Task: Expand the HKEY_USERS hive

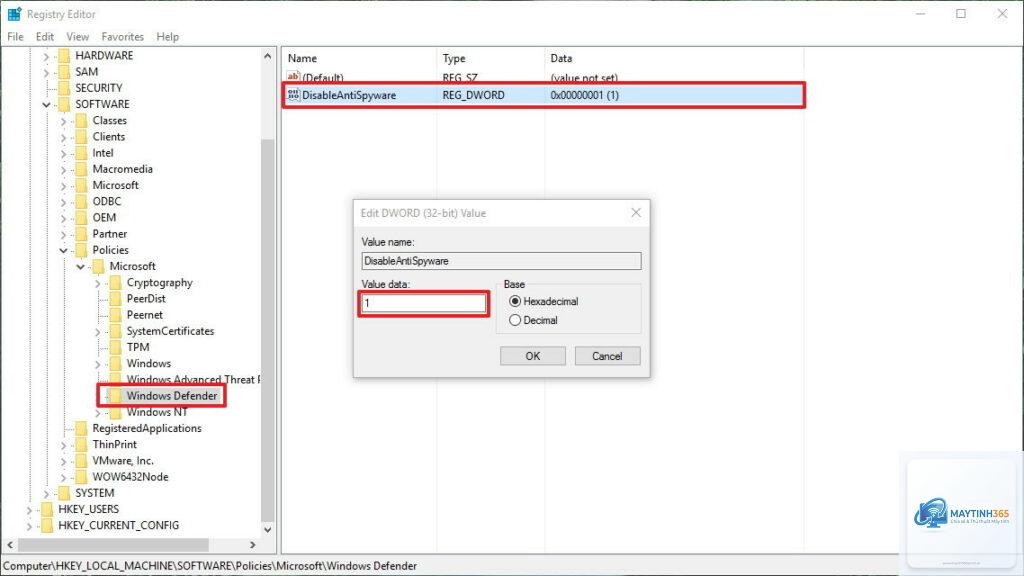Action: (29, 509)
